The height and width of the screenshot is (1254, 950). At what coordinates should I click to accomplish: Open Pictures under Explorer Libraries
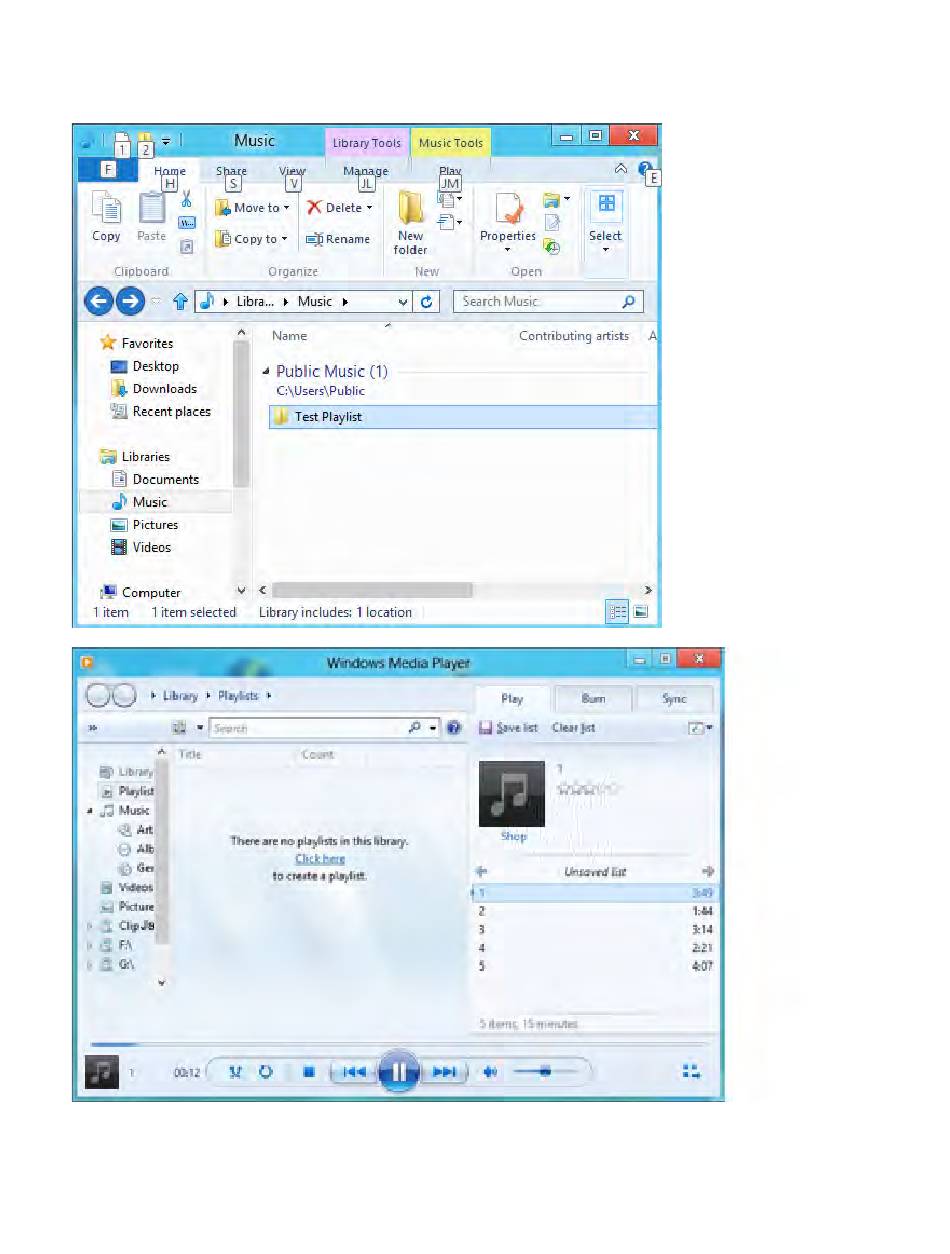coord(155,525)
